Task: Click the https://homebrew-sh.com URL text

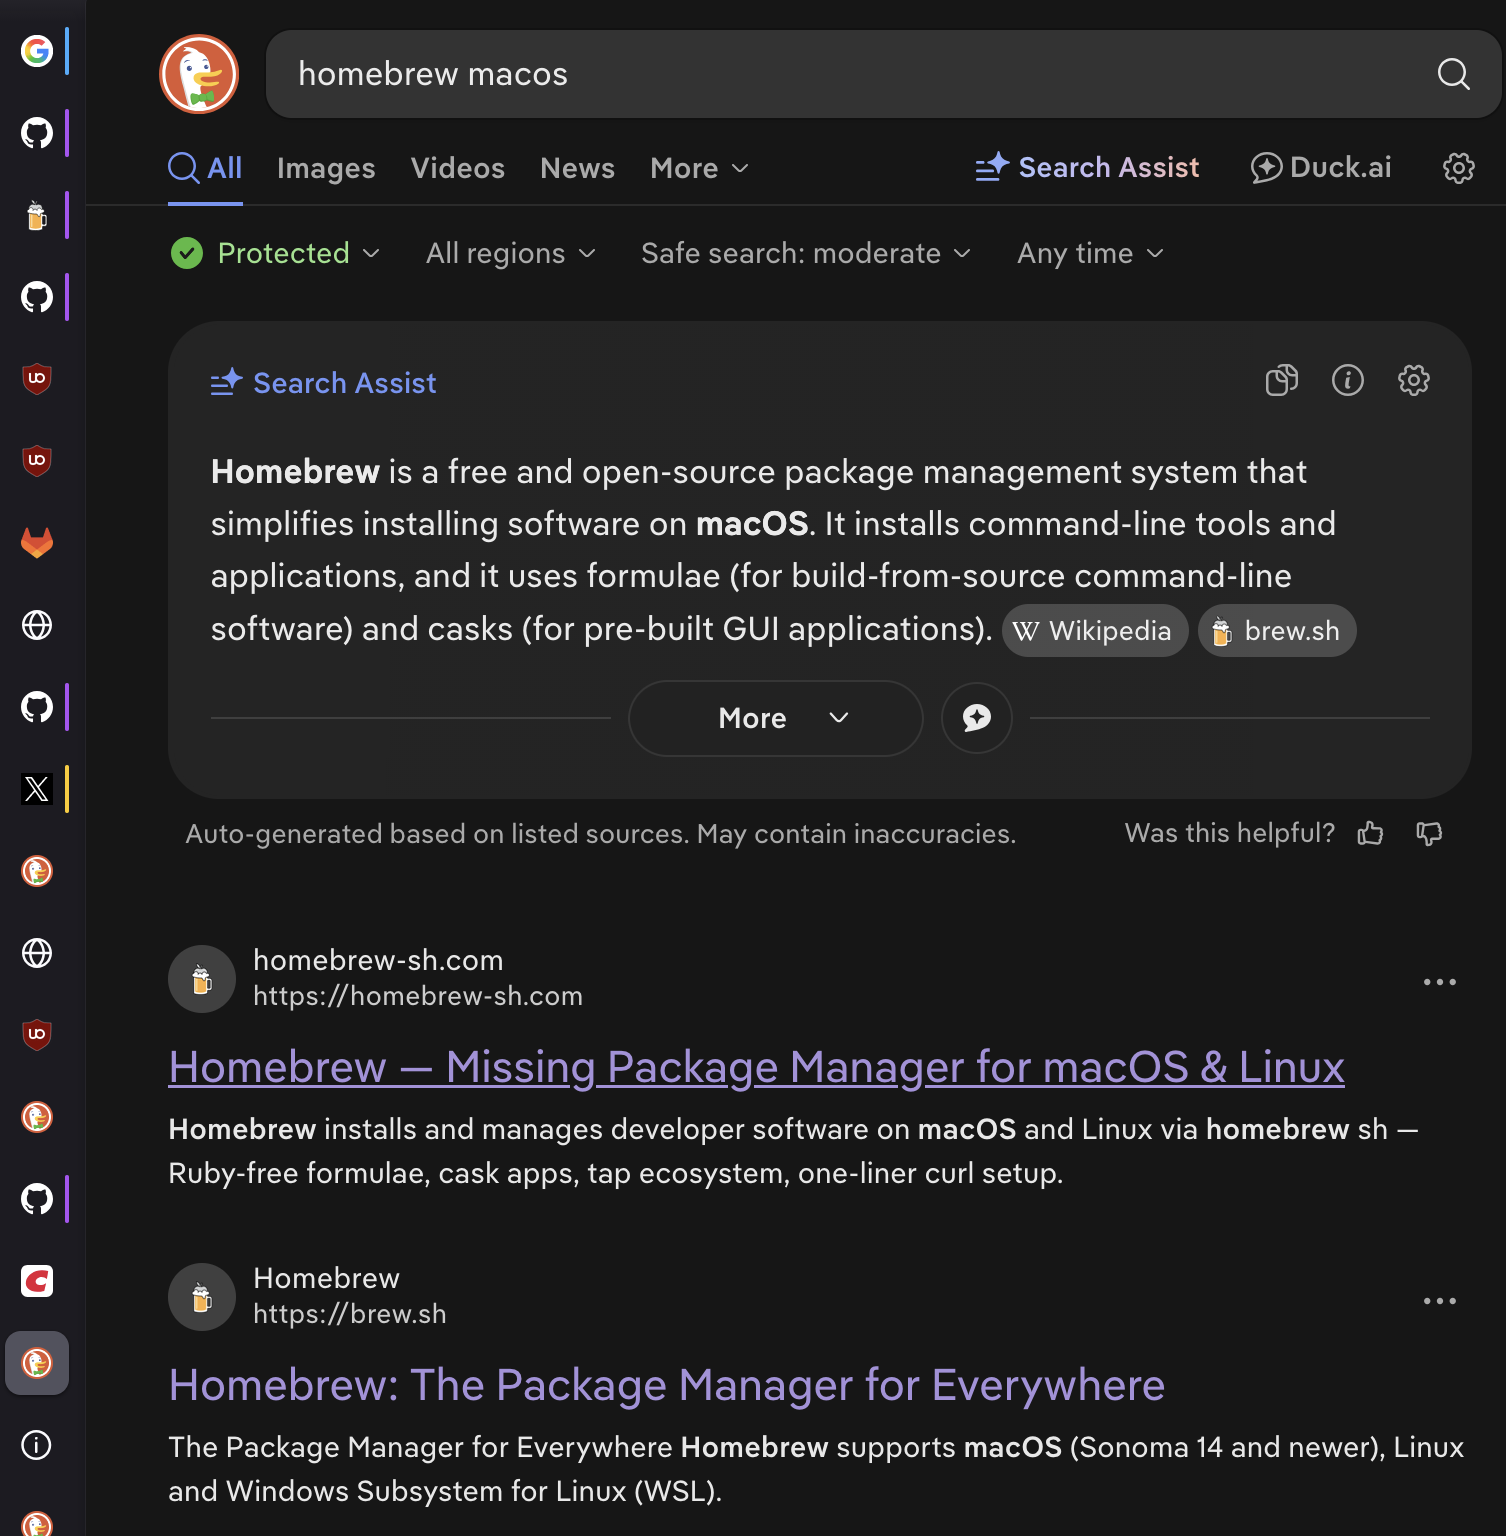Action: point(418,996)
